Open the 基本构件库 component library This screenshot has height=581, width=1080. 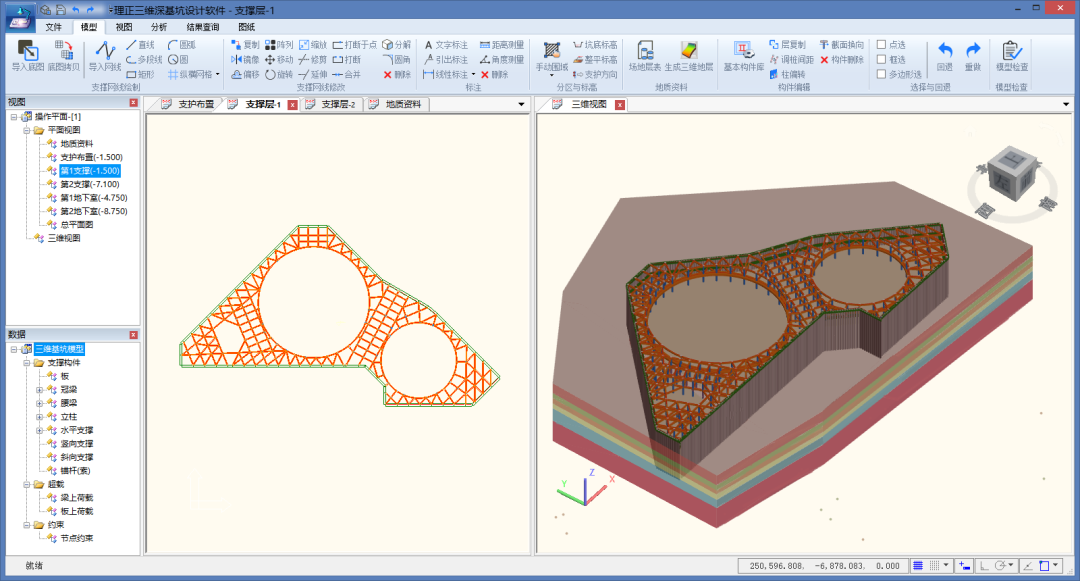[x=743, y=51]
